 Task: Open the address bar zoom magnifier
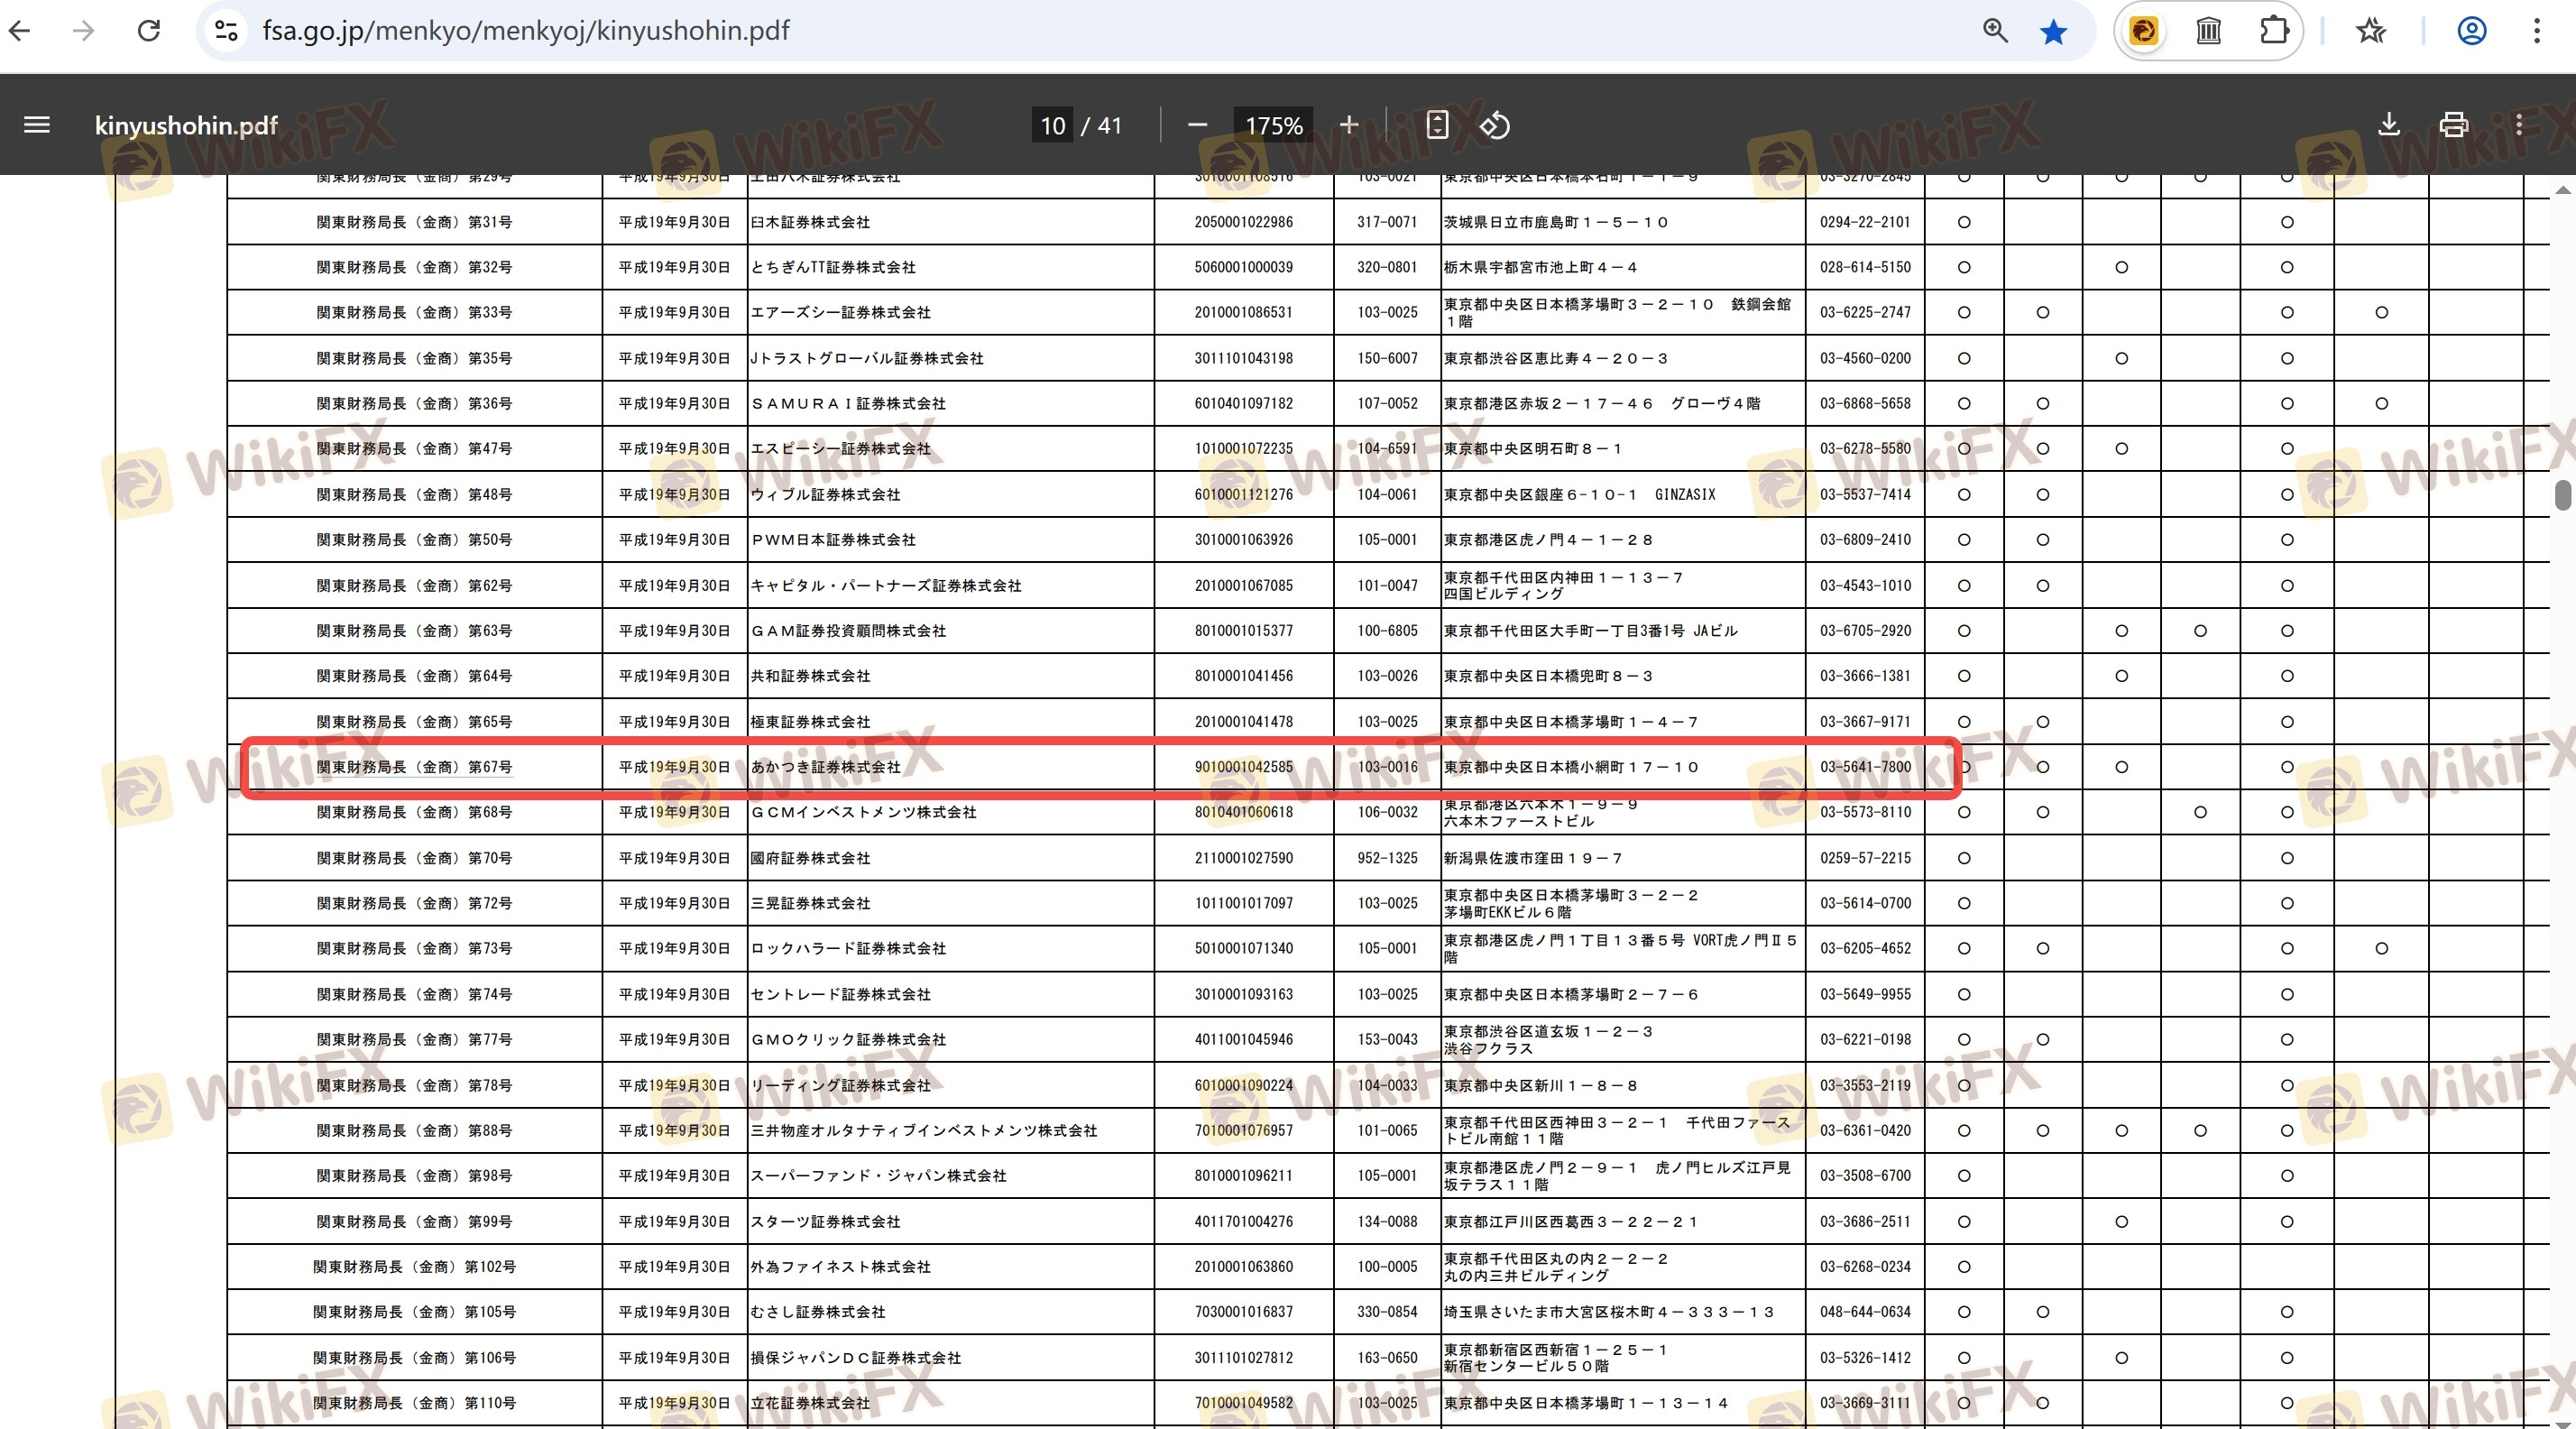(1995, 31)
